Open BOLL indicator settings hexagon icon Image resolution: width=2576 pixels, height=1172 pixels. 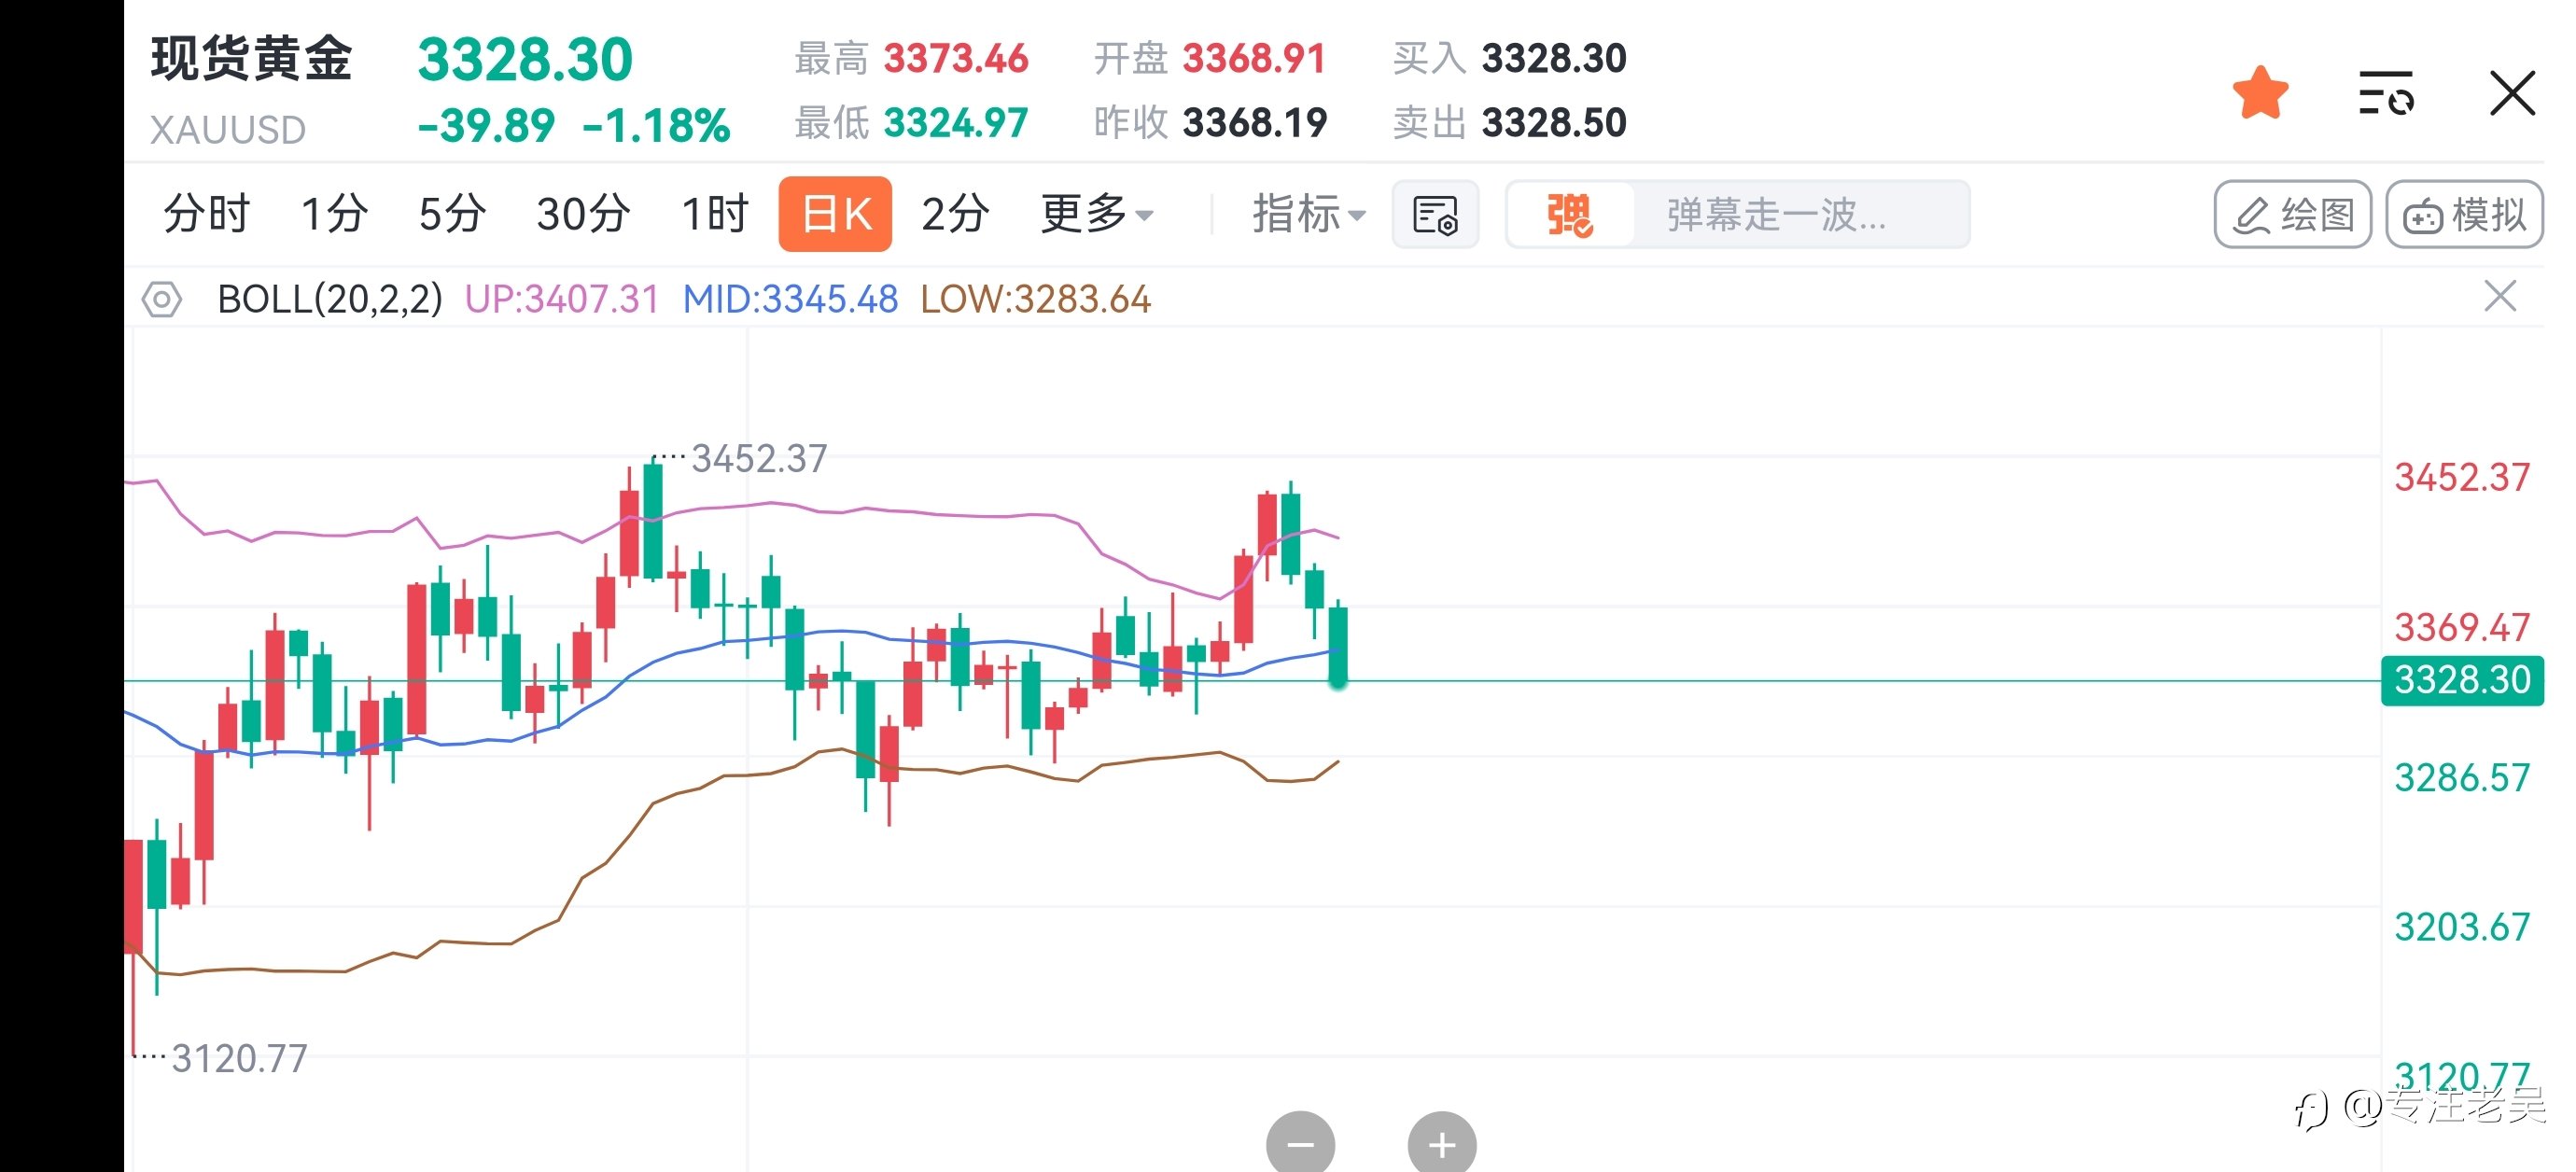pos(161,299)
